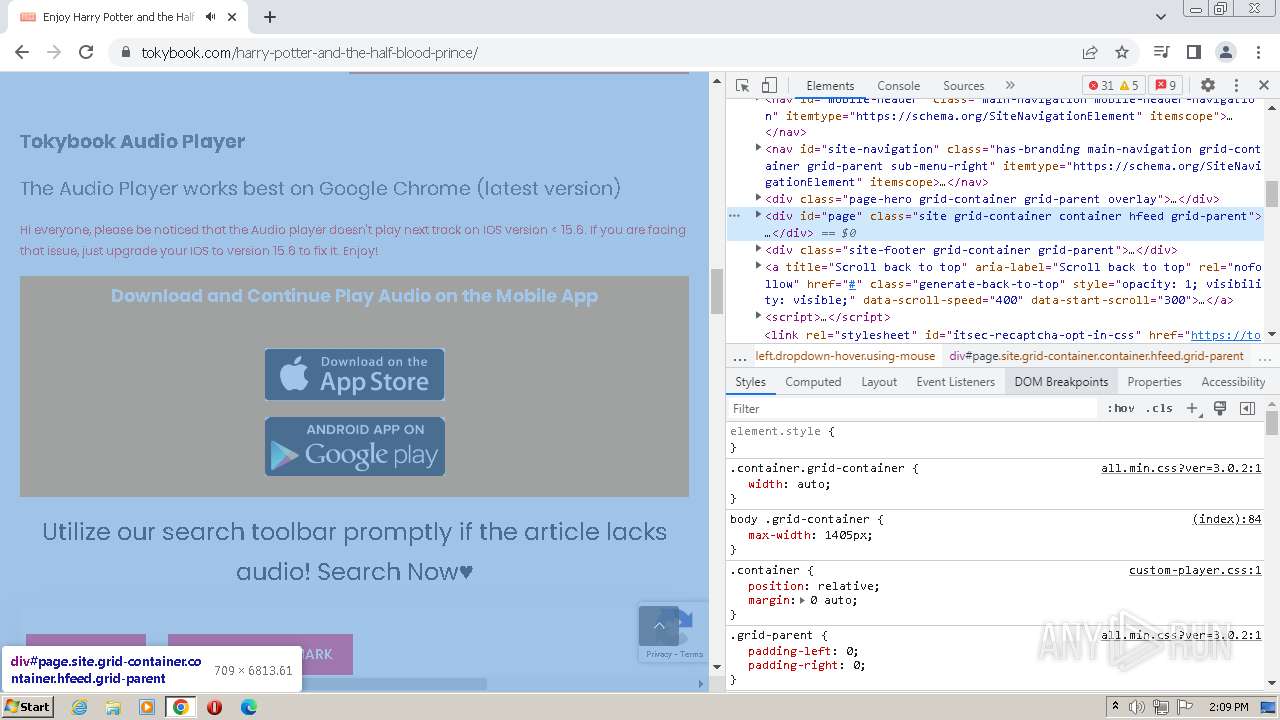Click the tokybook.com address bar
This screenshot has height=720, width=1280.
coord(590,52)
